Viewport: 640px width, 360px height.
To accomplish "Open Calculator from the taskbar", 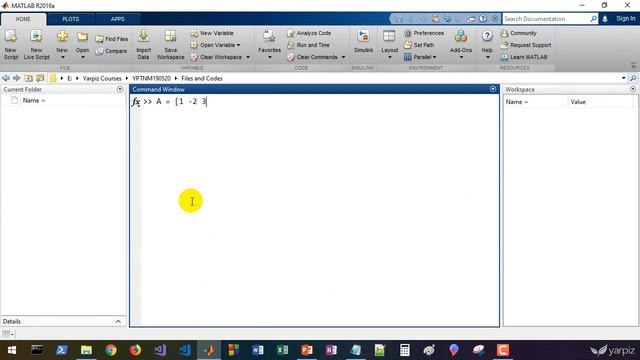I will (404, 350).
